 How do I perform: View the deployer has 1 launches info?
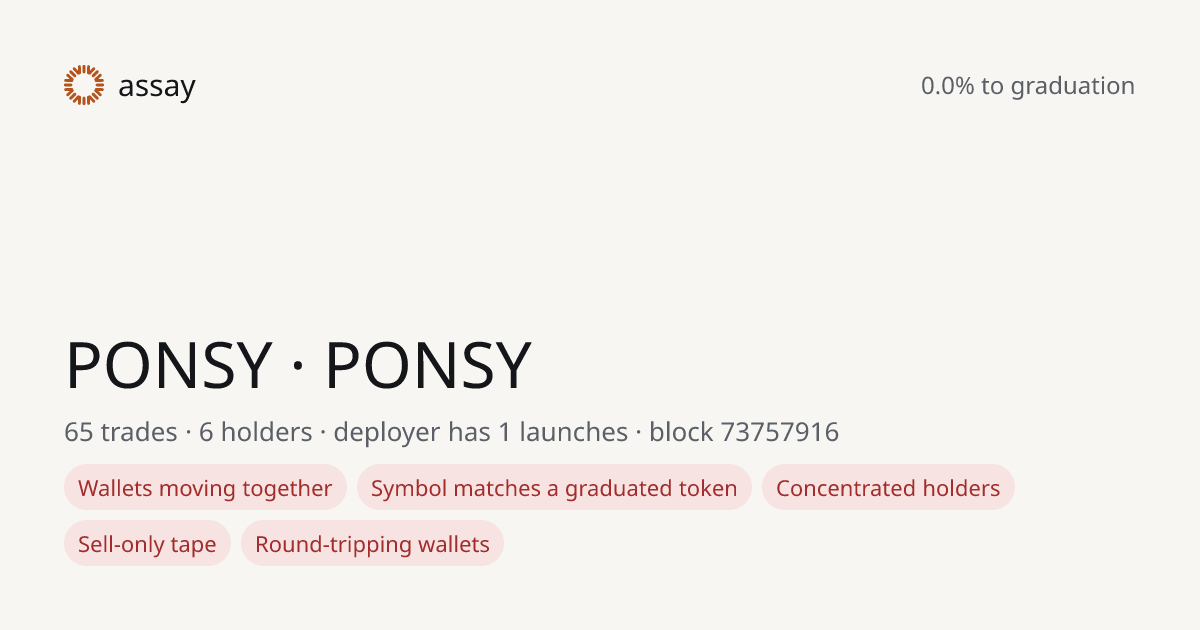[481, 432]
